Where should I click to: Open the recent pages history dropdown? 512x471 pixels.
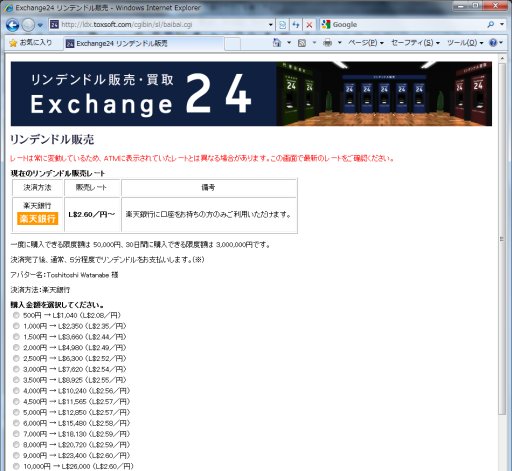(x=40, y=25)
